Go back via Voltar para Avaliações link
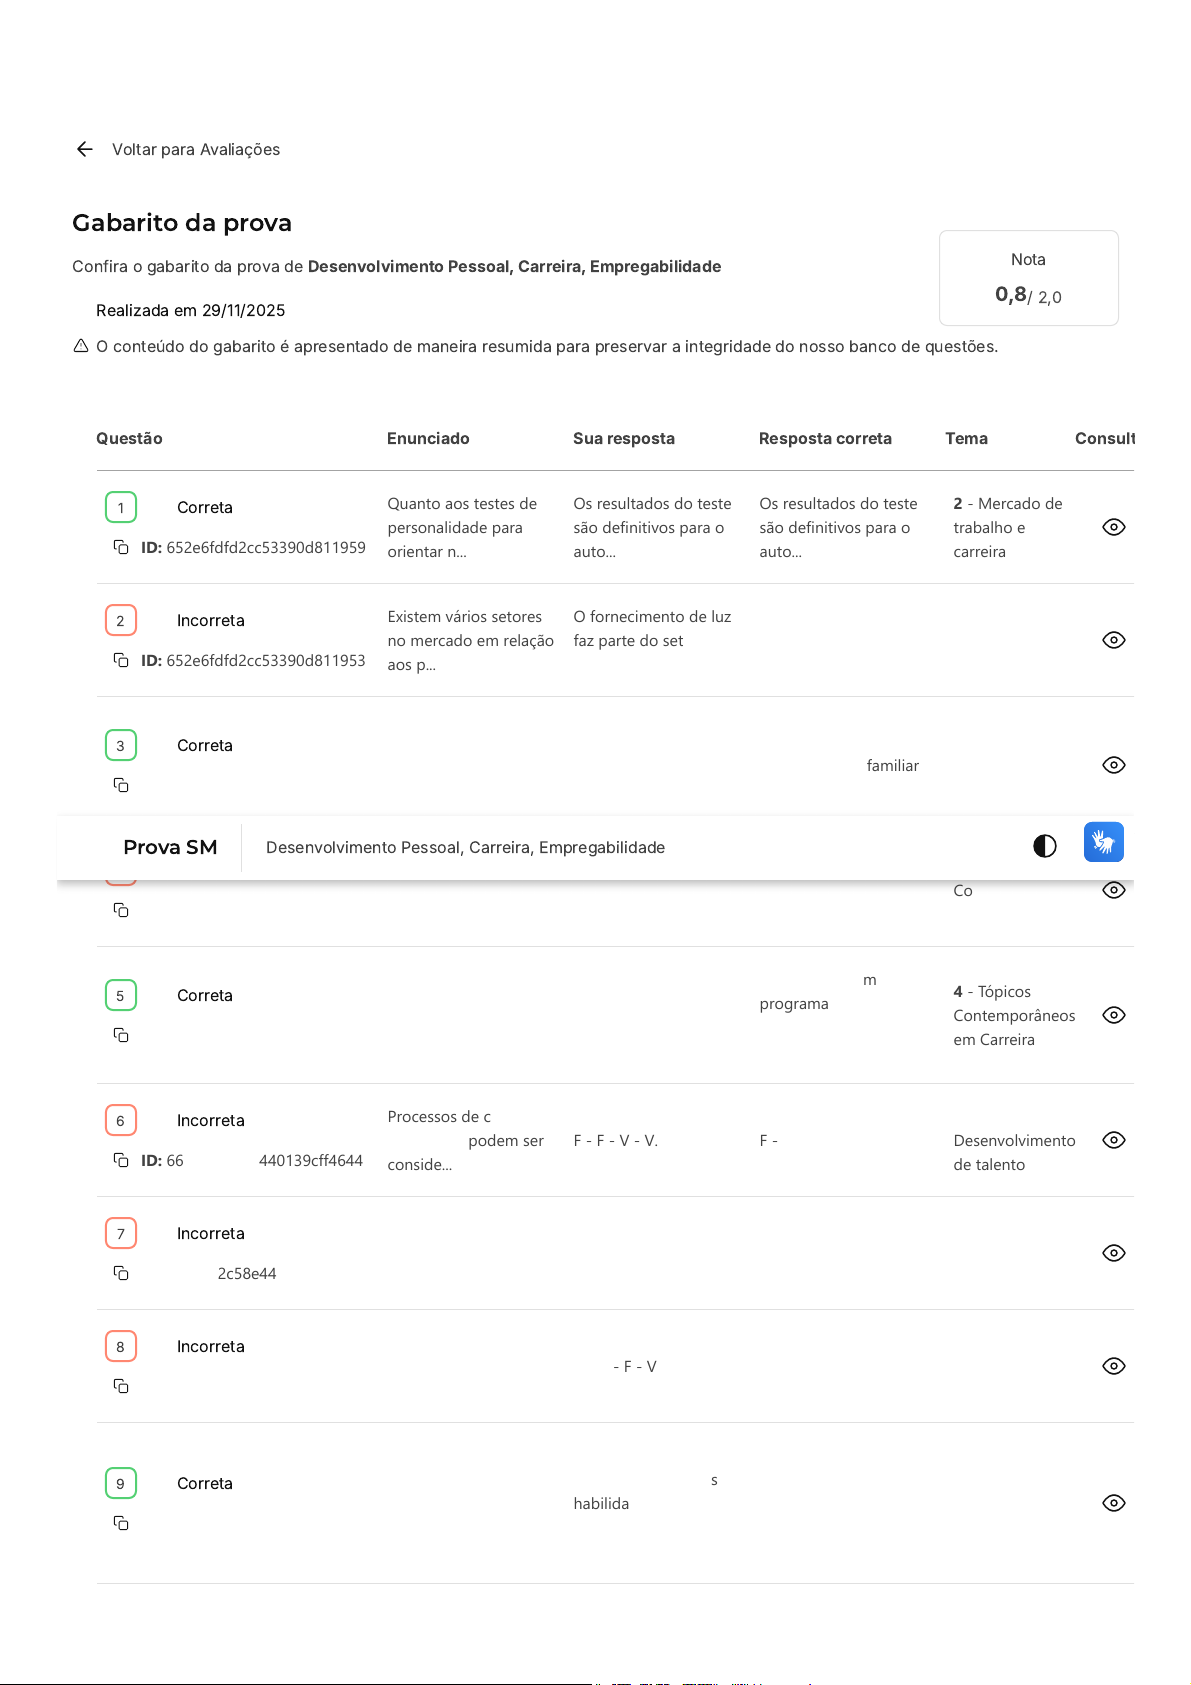 pyautogui.click(x=196, y=149)
